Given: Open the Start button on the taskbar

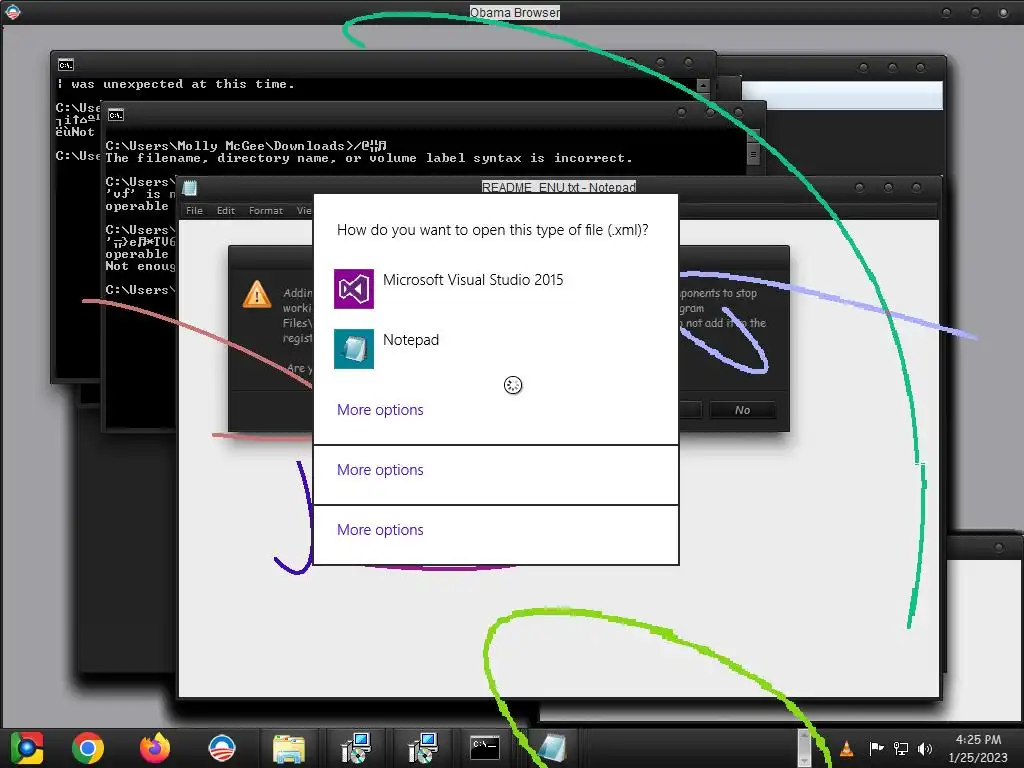Looking at the screenshot, I should click(27, 748).
